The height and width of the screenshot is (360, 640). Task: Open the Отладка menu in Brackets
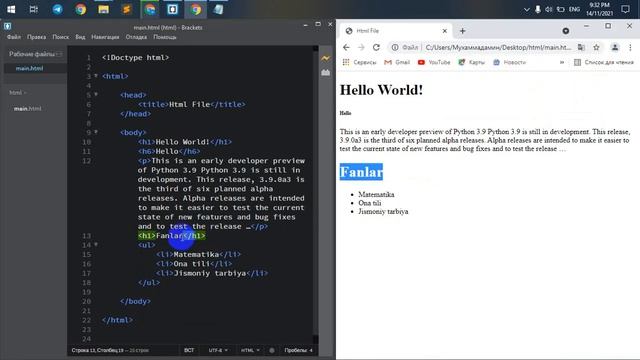tap(136, 37)
